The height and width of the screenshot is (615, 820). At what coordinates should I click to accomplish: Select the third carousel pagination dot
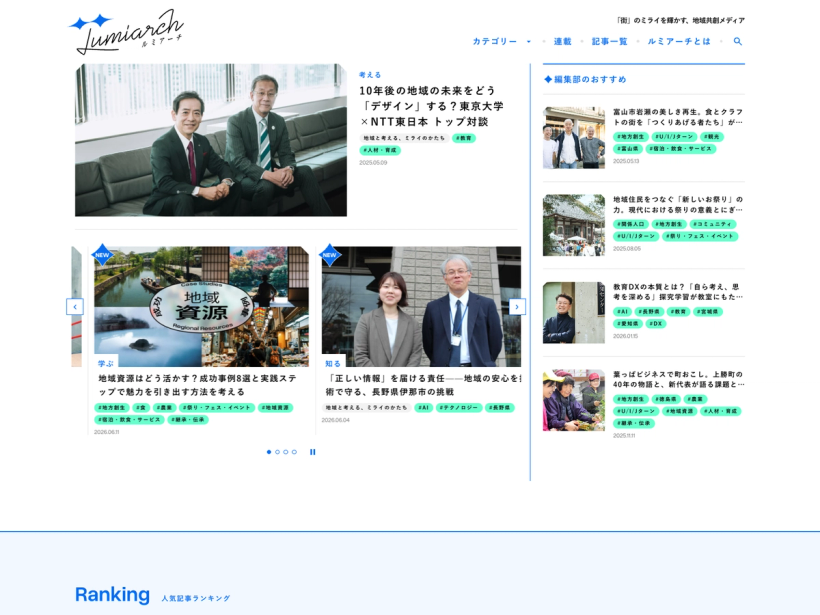click(286, 452)
